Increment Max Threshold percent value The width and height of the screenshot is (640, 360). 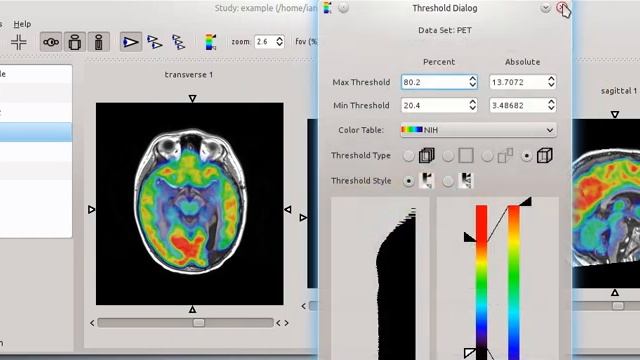coord(473,79)
